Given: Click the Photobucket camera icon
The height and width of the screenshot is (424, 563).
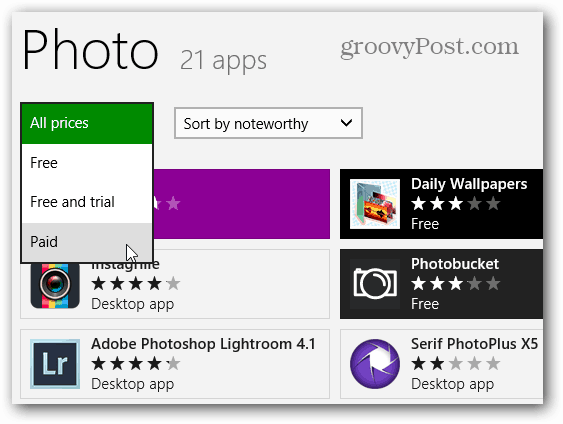Looking at the screenshot, I should pos(375,284).
